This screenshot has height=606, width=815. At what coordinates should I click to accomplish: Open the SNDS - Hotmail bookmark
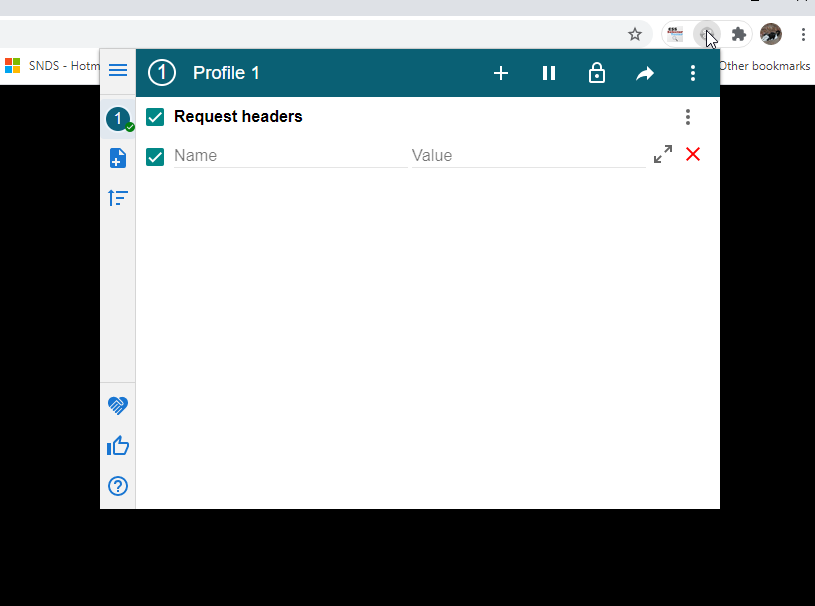point(52,66)
